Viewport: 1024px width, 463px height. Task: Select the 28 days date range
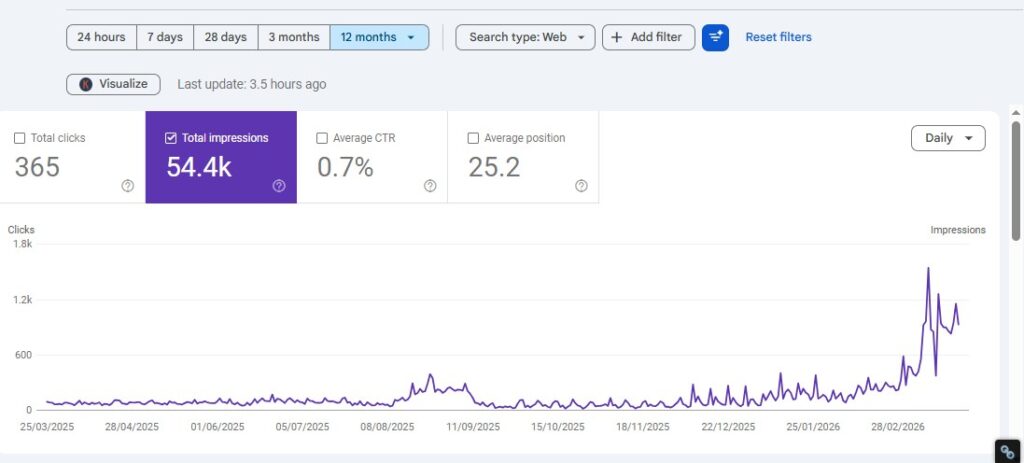(225, 37)
